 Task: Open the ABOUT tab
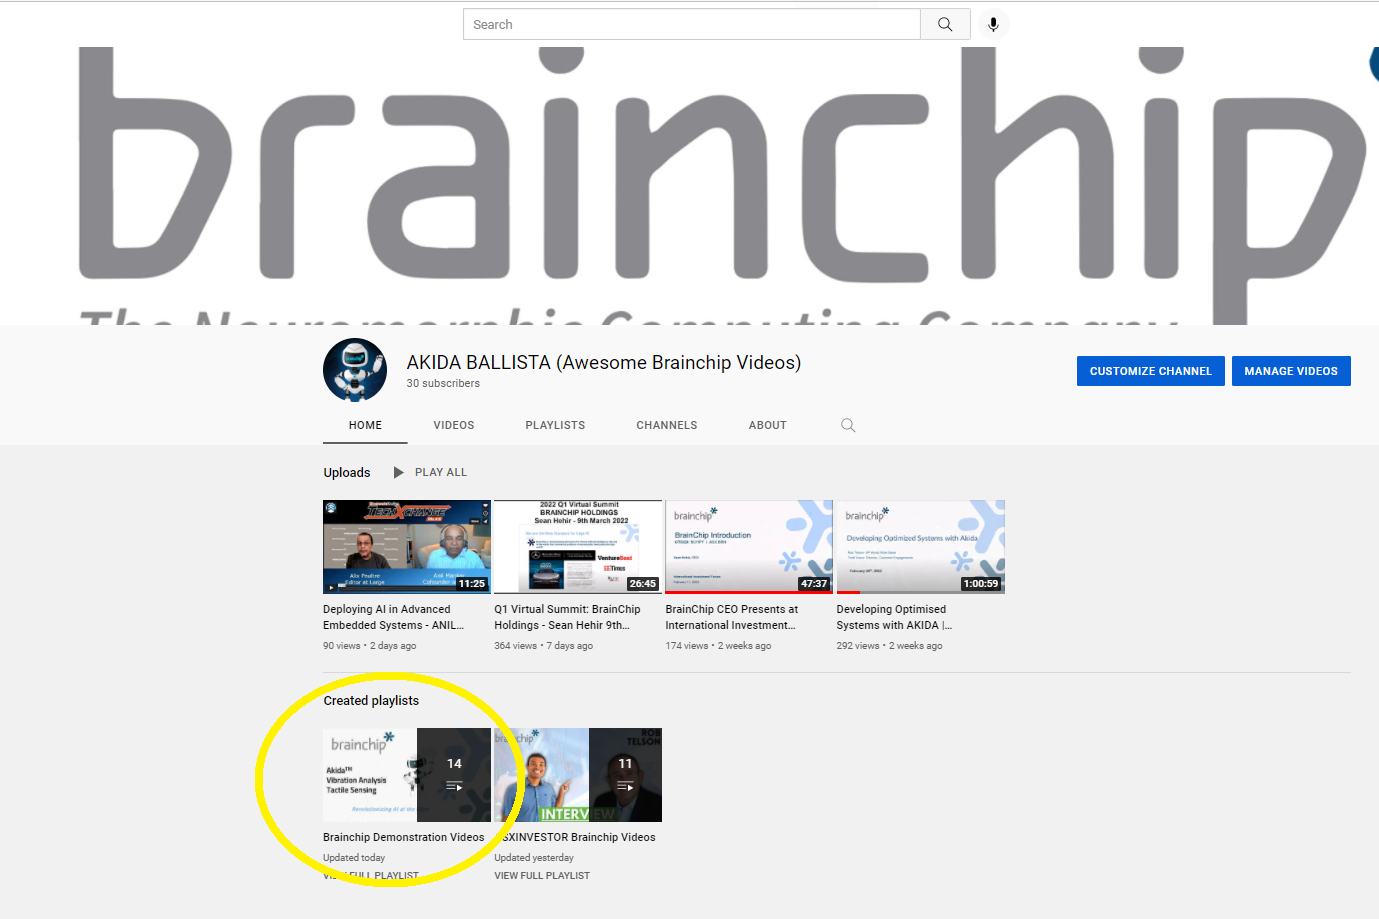pyautogui.click(x=768, y=425)
